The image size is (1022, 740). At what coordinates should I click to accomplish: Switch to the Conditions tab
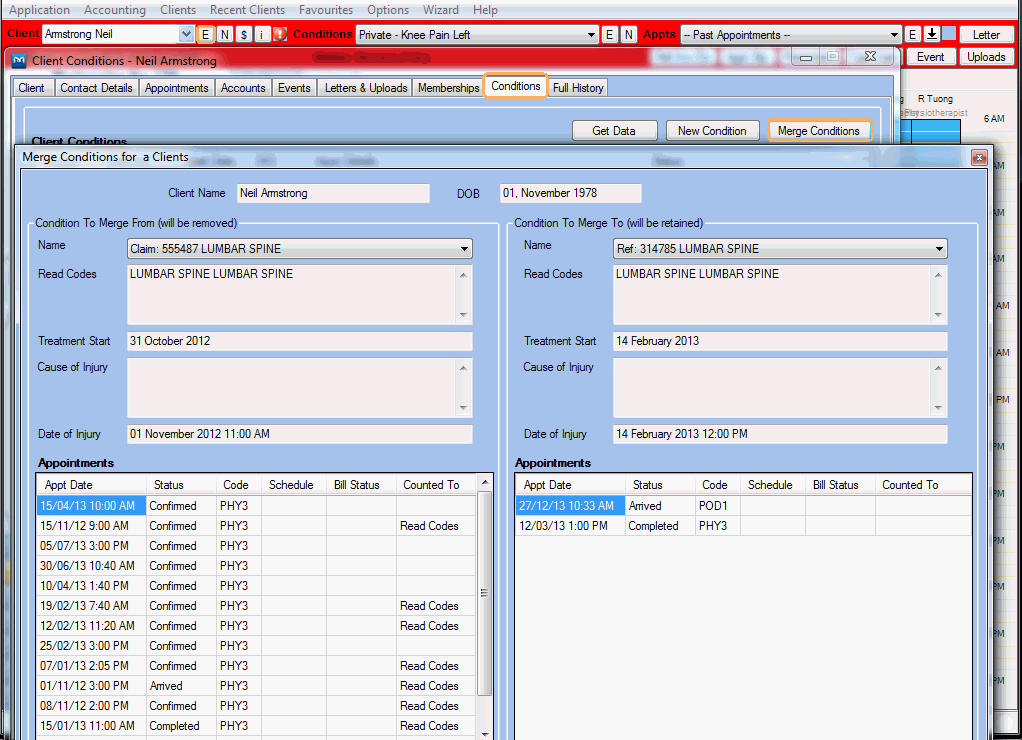click(516, 86)
